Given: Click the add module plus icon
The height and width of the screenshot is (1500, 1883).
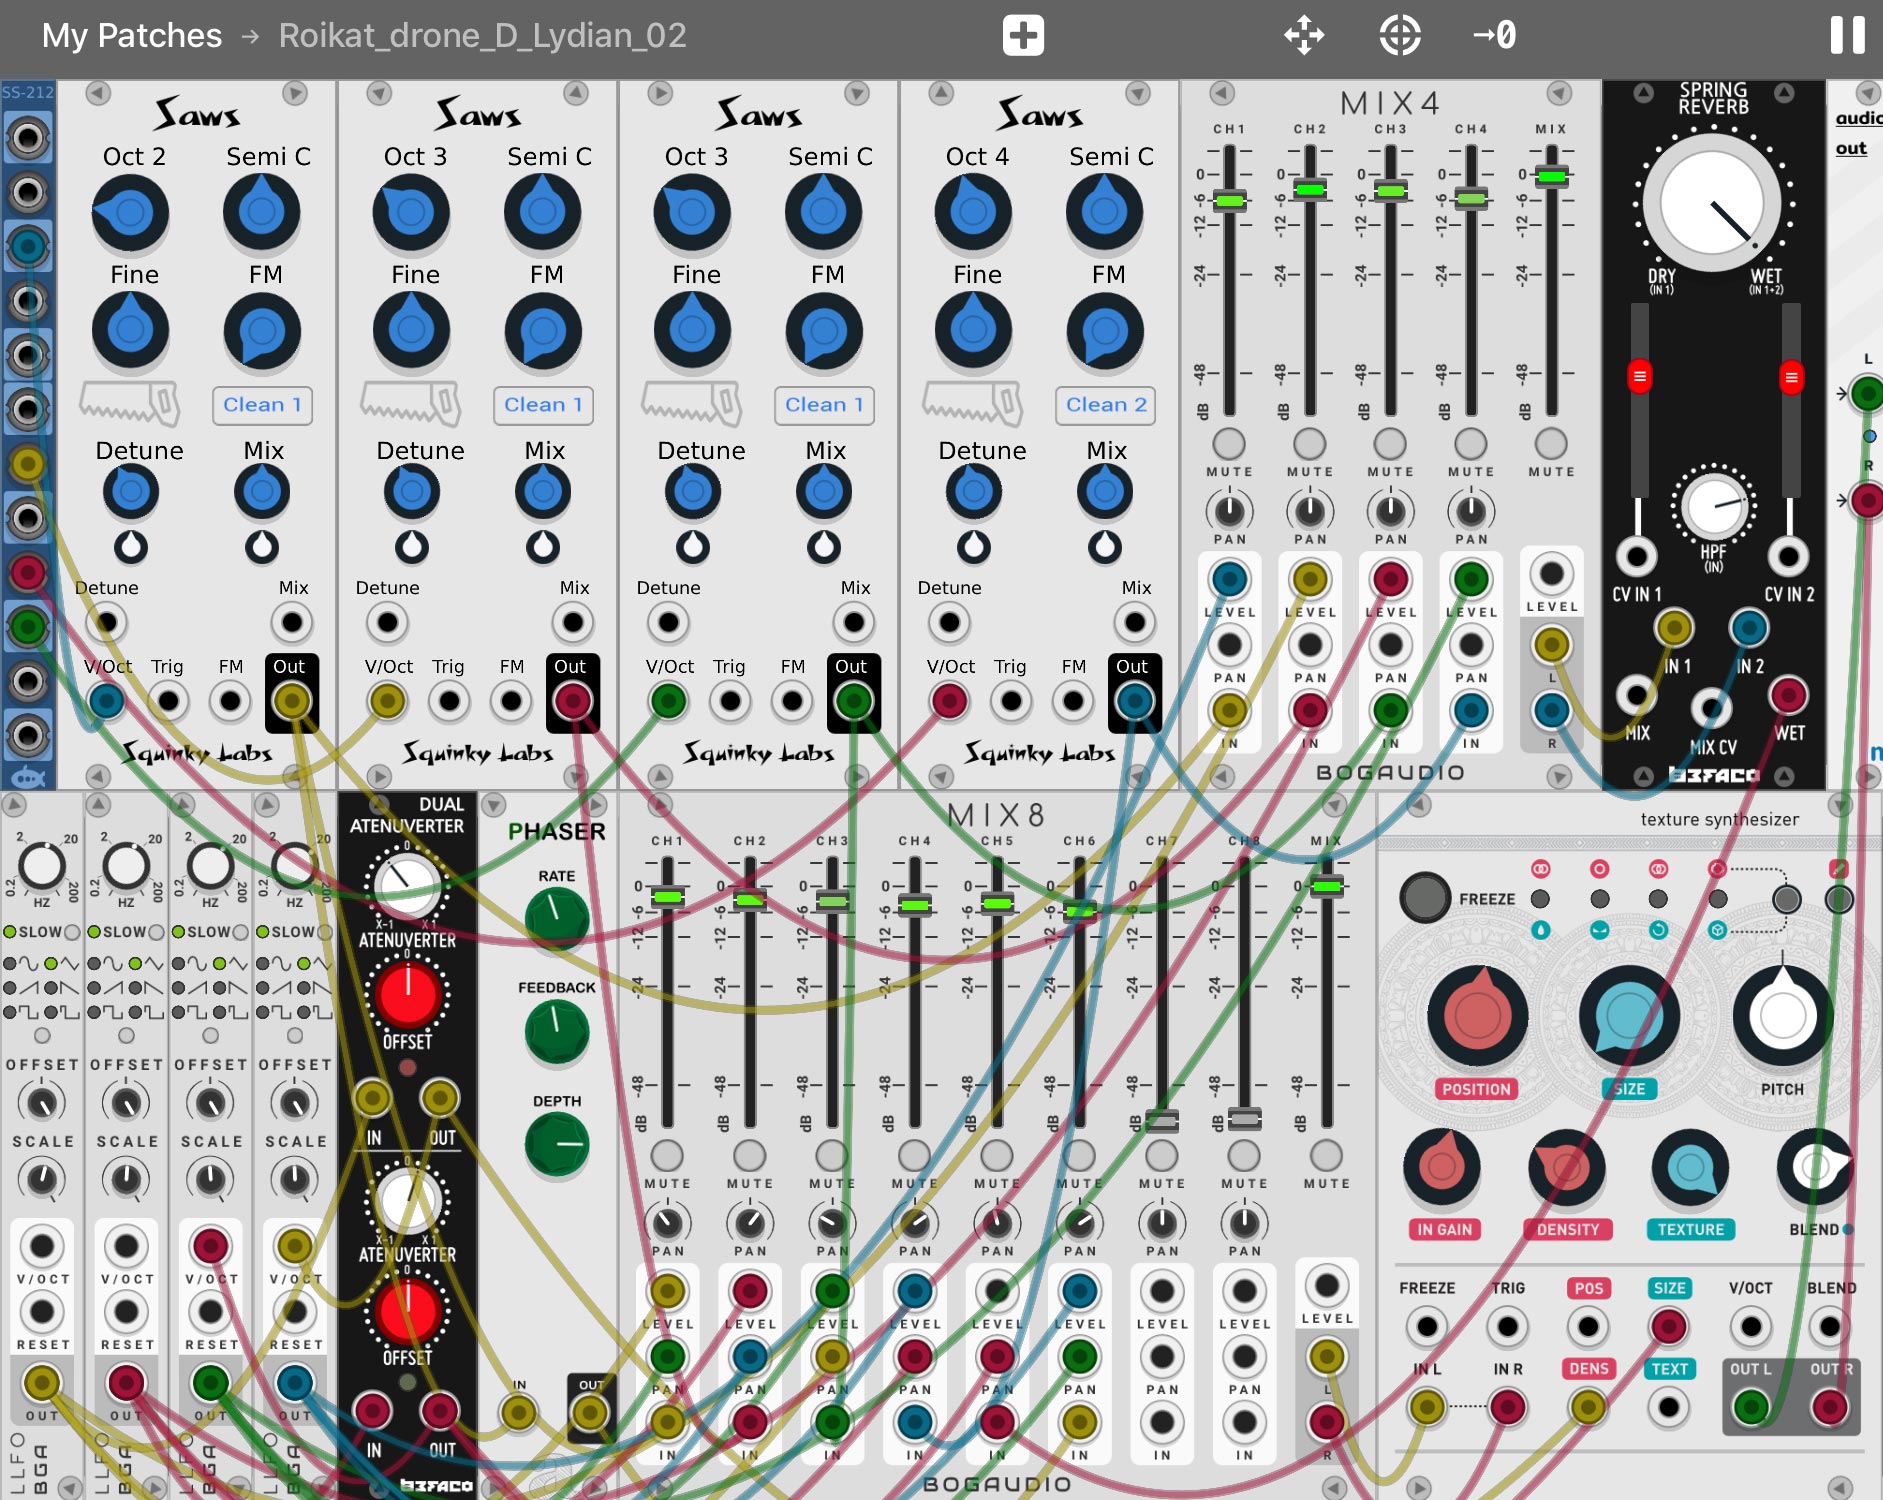Looking at the screenshot, I should coord(1023,36).
